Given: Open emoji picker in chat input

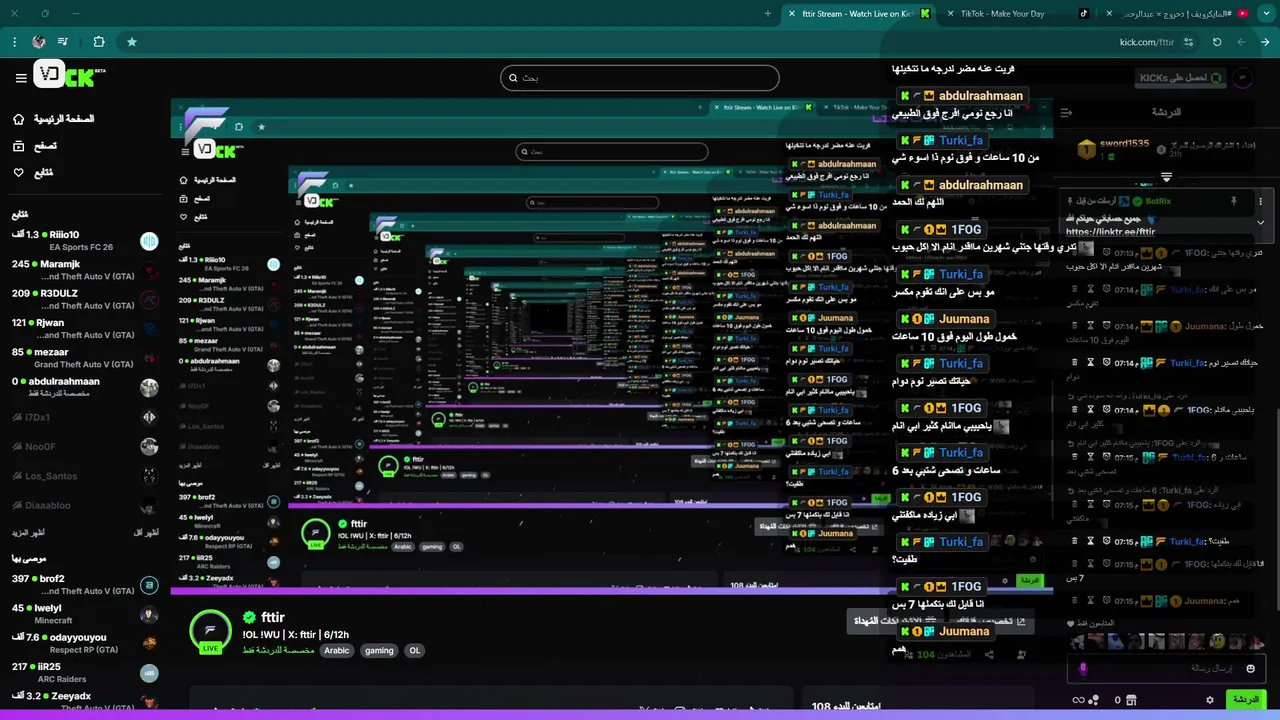Looking at the screenshot, I should click(x=1250, y=668).
